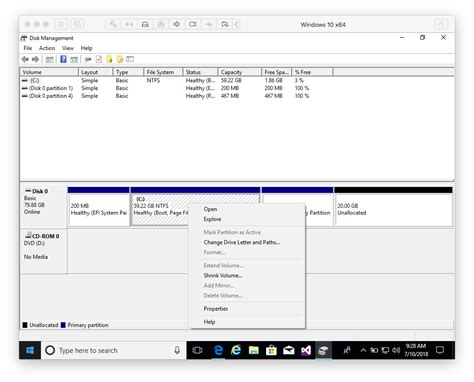This screenshot has width=474, height=382.
Task: Click the yellow folder with green arrow icon
Action: [109, 59]
